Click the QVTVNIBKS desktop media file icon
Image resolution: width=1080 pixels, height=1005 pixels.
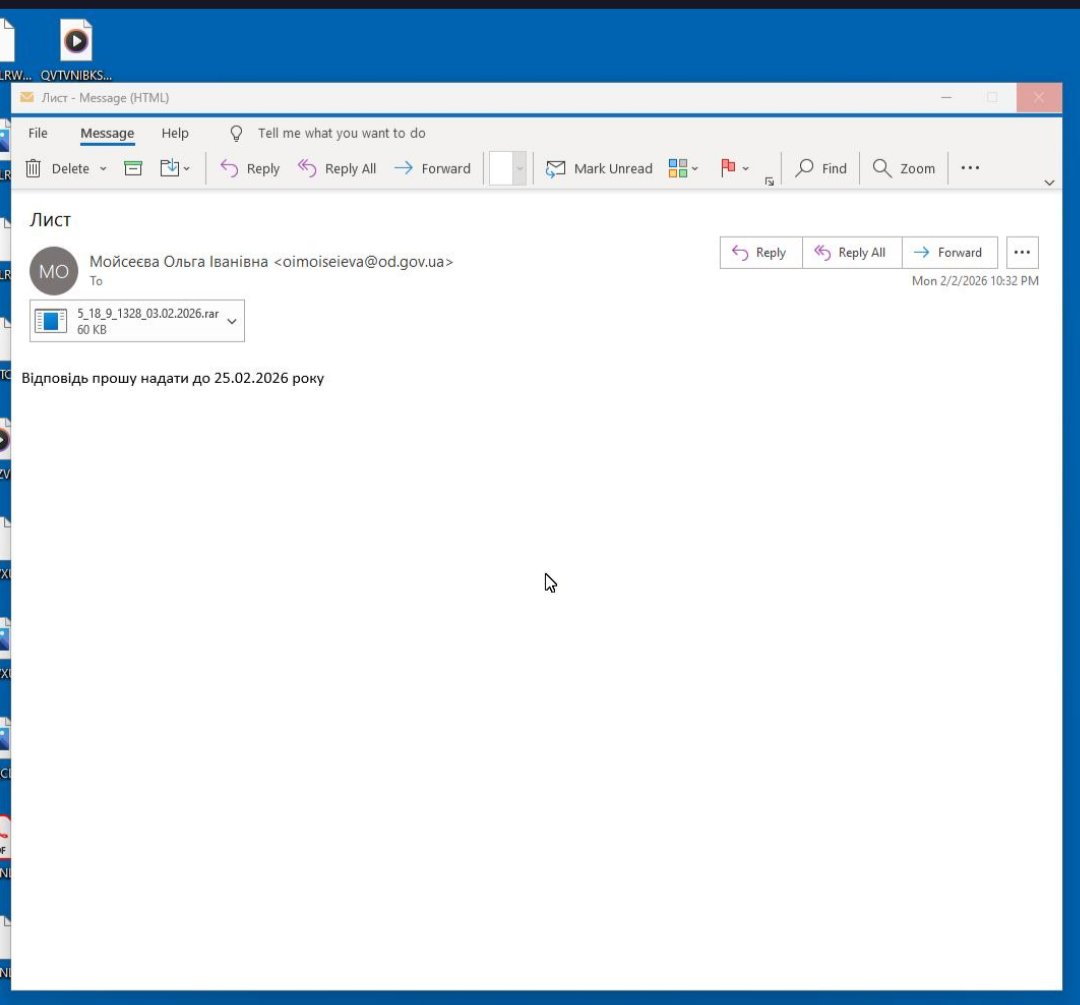coord(76,41)
